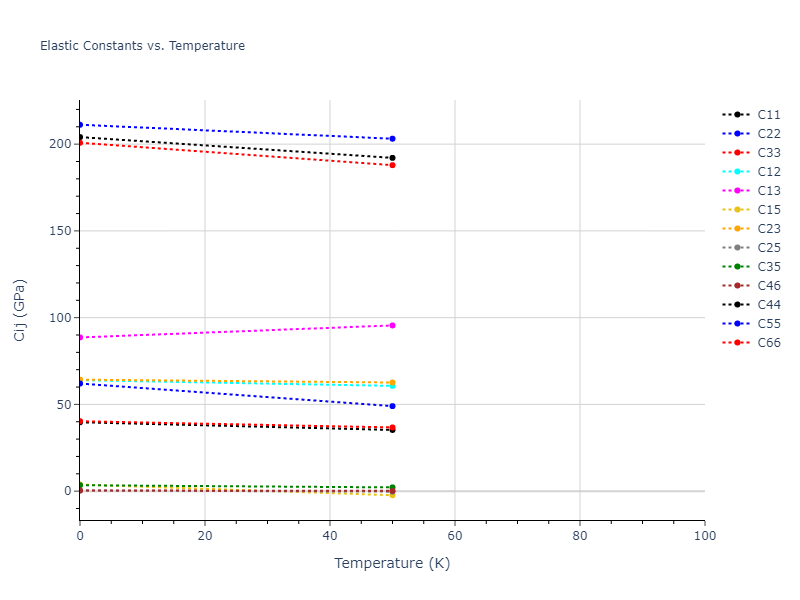Select the magenta C13 data point at 50 K
Viewport: 800px width, 600px height.
coord(392,325)
